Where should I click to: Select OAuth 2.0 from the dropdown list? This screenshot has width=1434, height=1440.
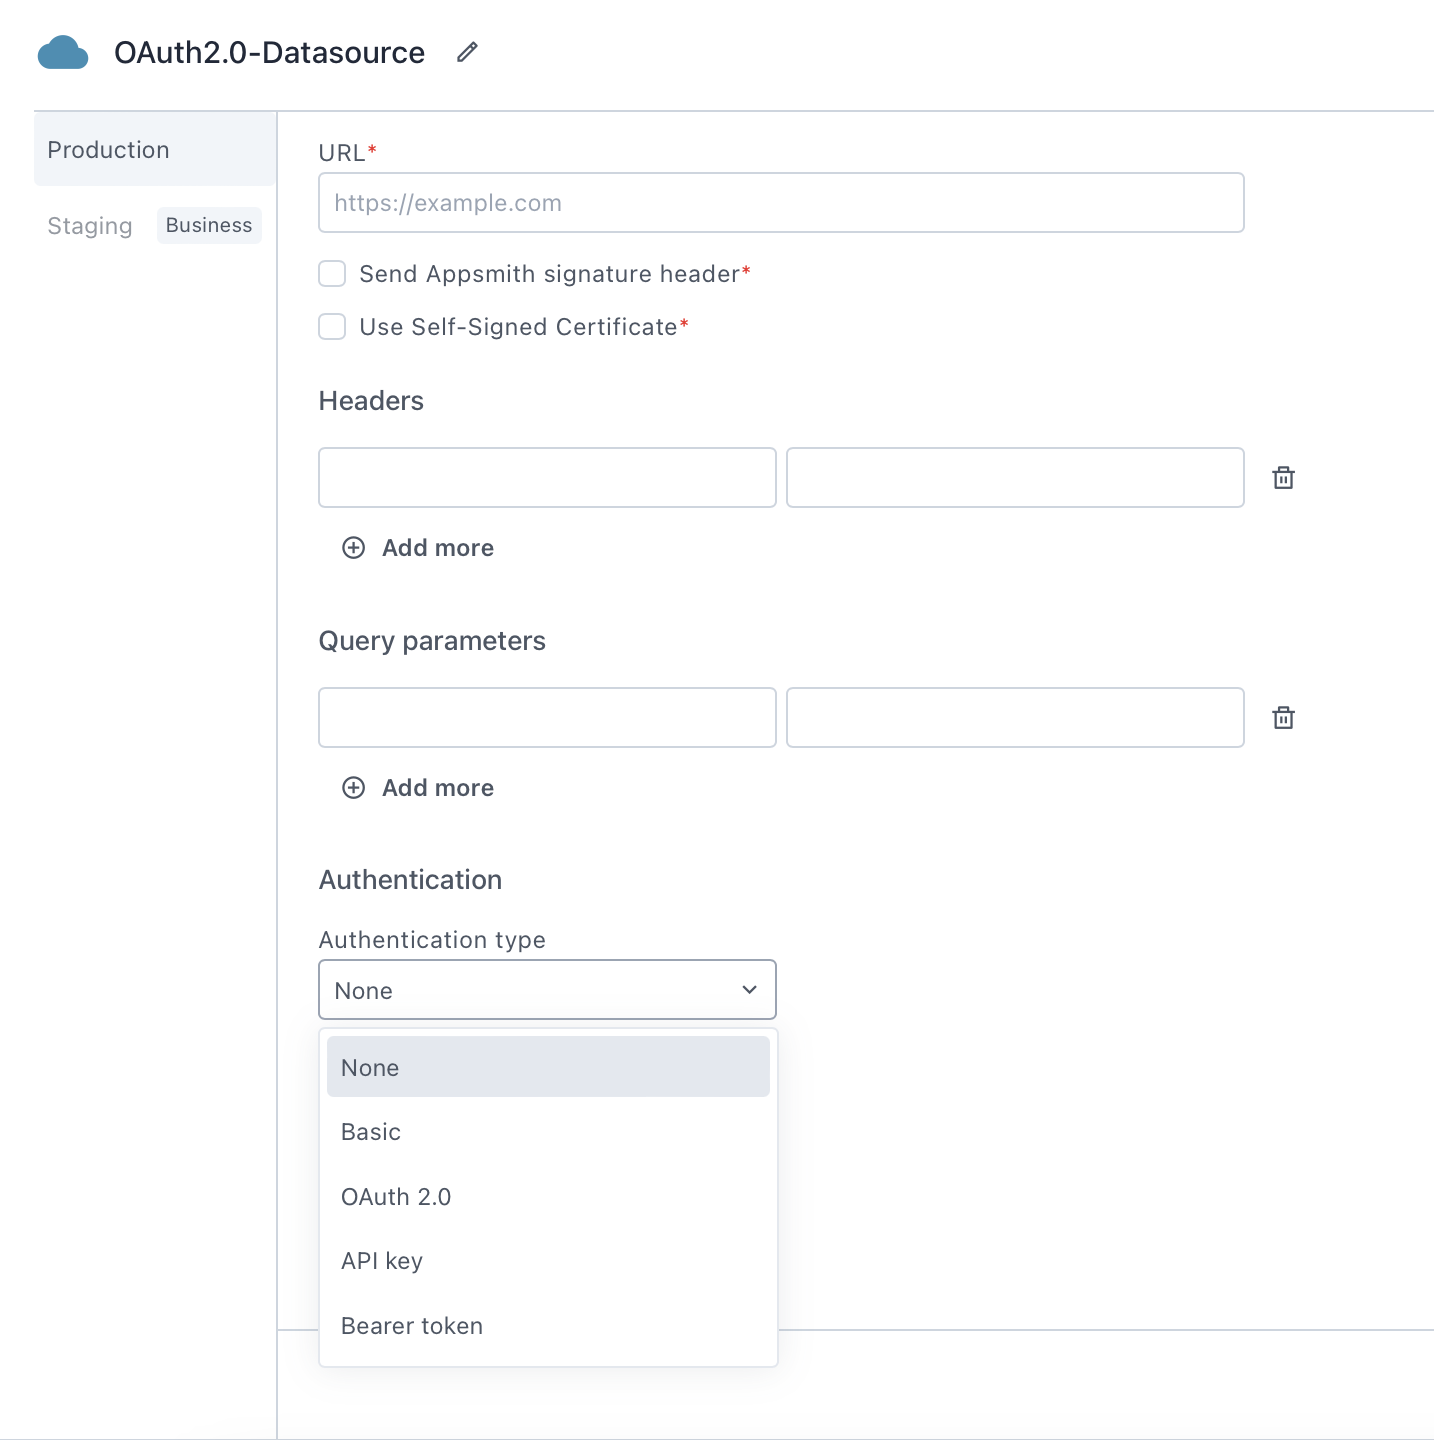pos(396,1196)
